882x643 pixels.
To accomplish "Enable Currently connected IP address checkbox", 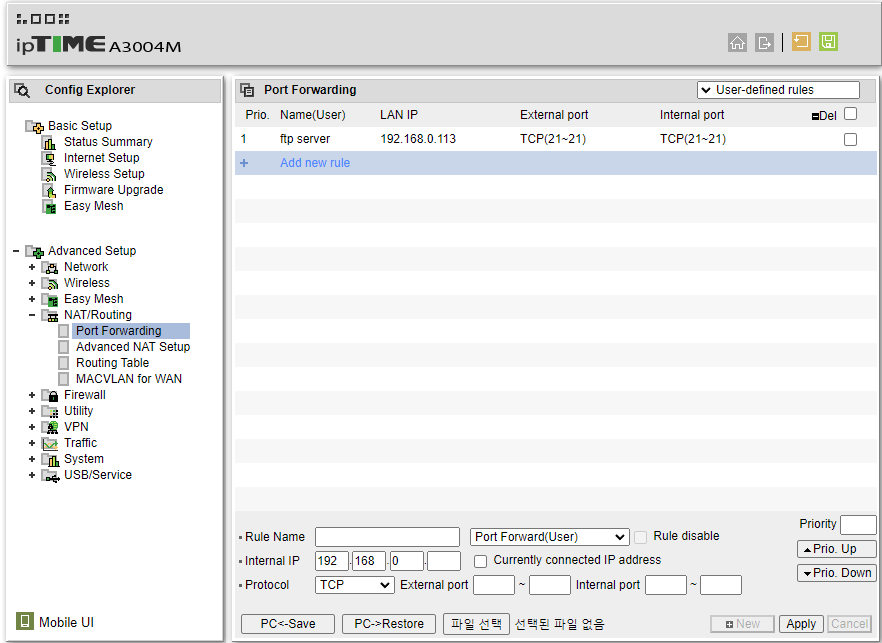I will (x=481, y=561).
